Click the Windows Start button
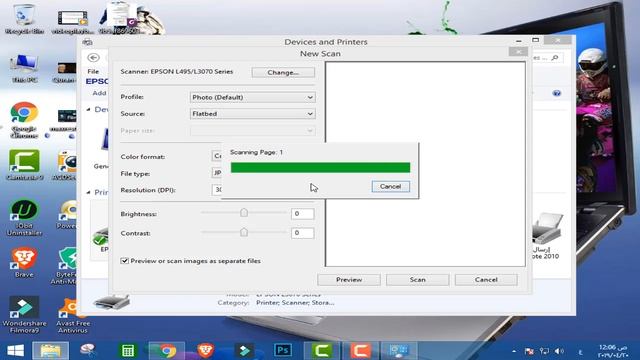 click(16, 351)
